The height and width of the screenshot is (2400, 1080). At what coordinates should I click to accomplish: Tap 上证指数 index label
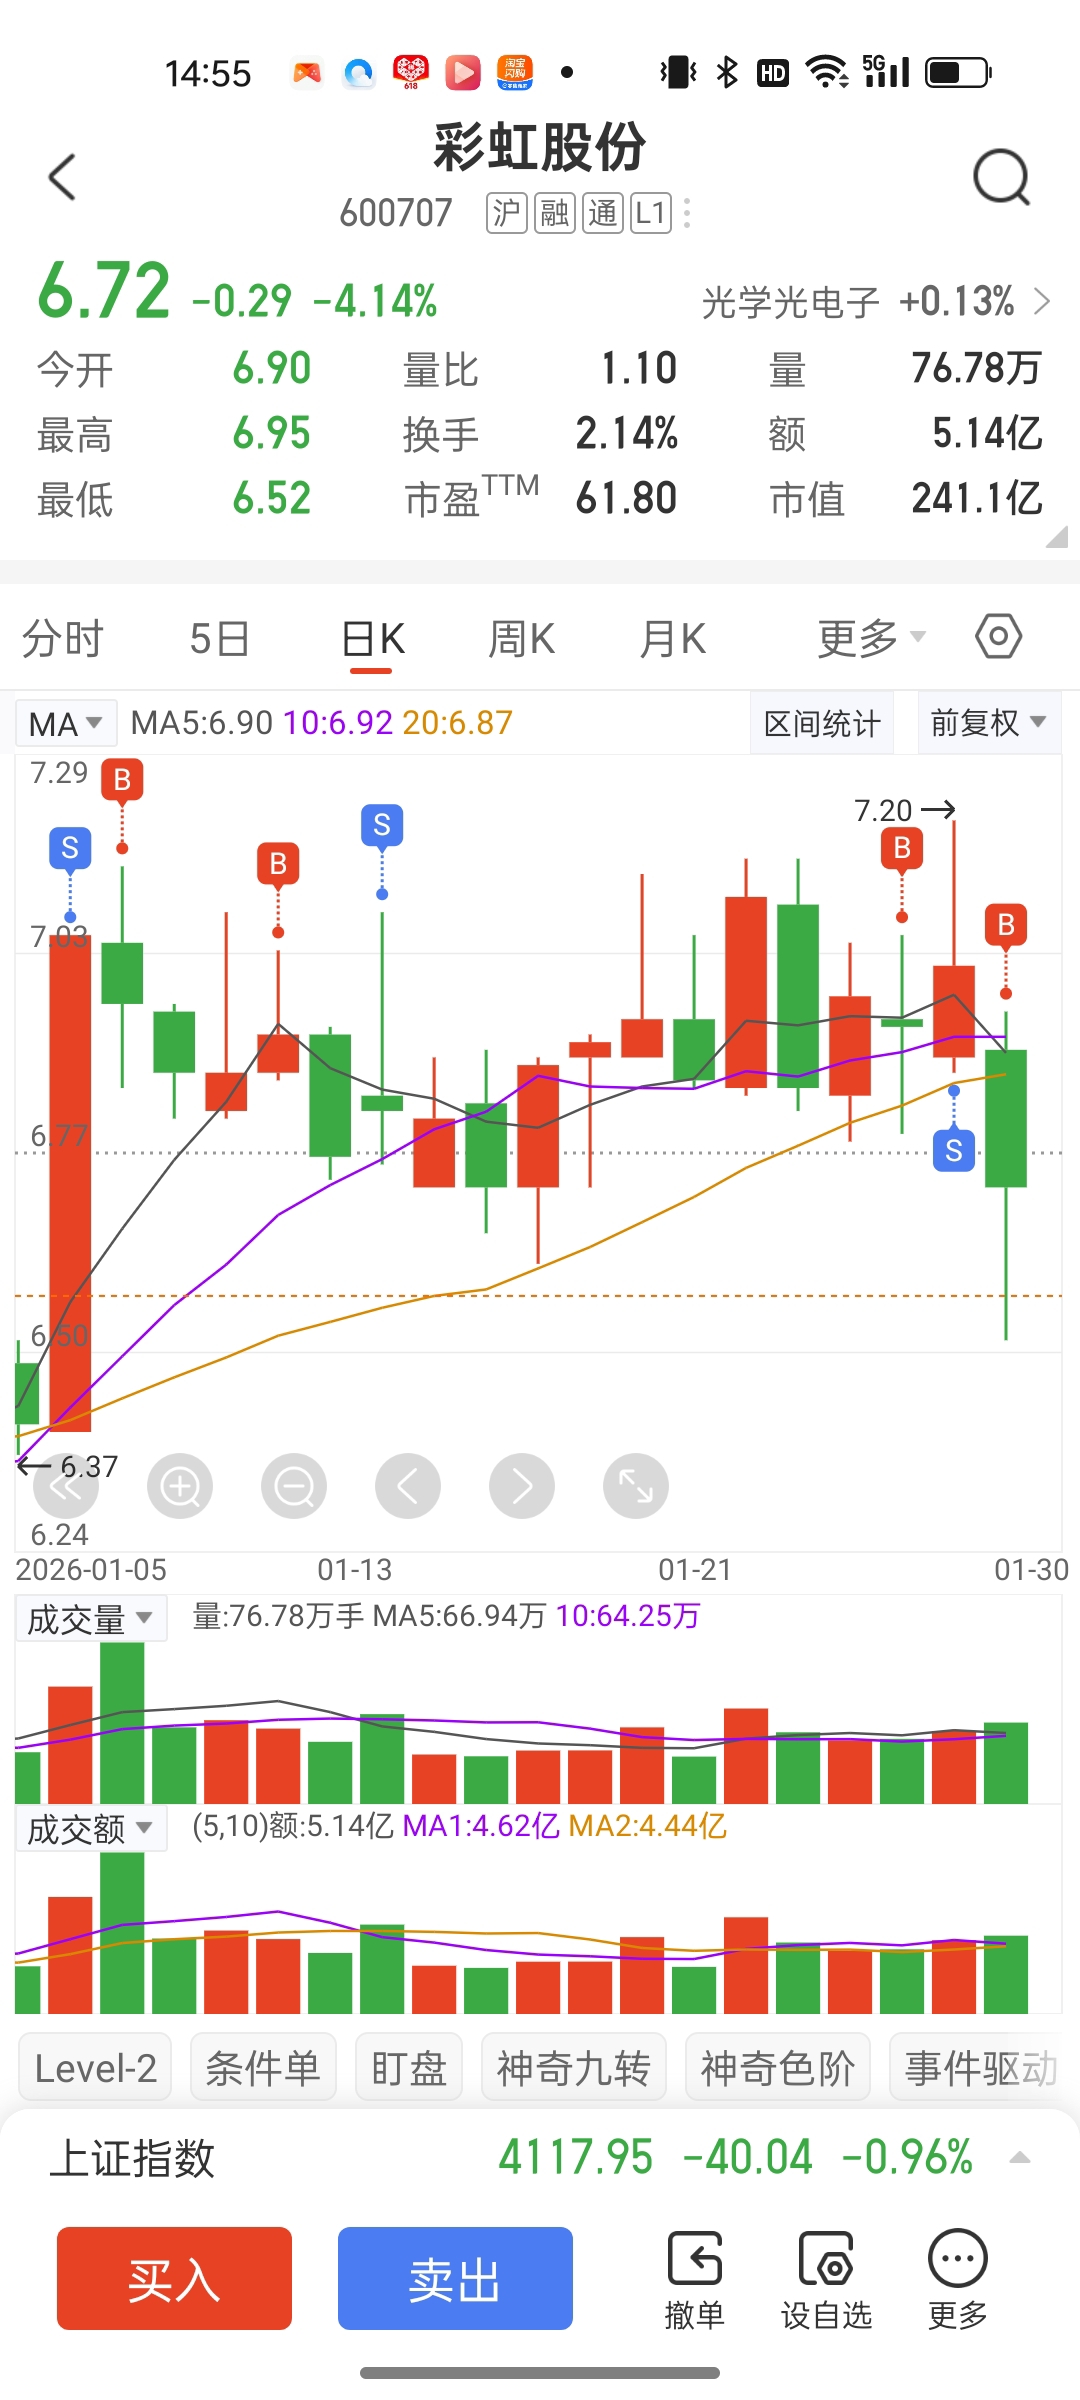[132, 2157]
